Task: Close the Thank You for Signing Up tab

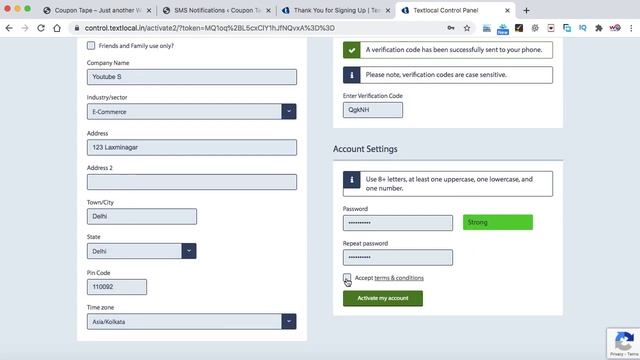Action: tap(388, 11)
